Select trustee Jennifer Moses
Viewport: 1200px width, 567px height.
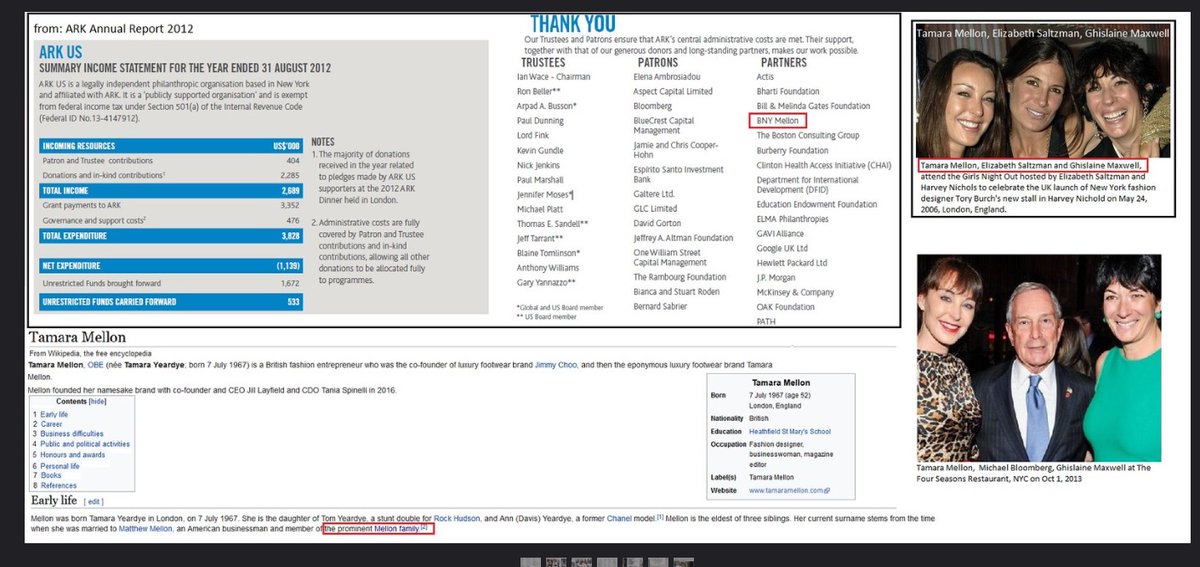click(x=544, y=194)
